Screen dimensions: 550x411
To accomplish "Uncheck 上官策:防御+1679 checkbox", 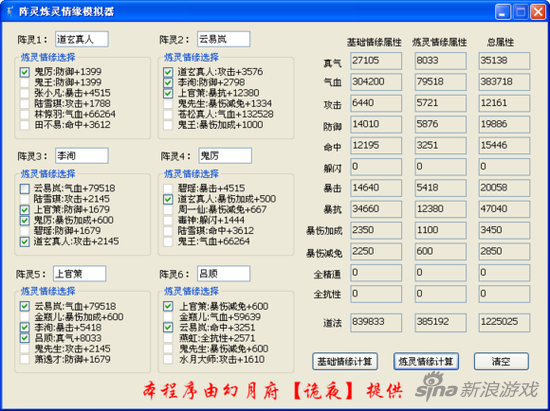I will coord(25,210).
